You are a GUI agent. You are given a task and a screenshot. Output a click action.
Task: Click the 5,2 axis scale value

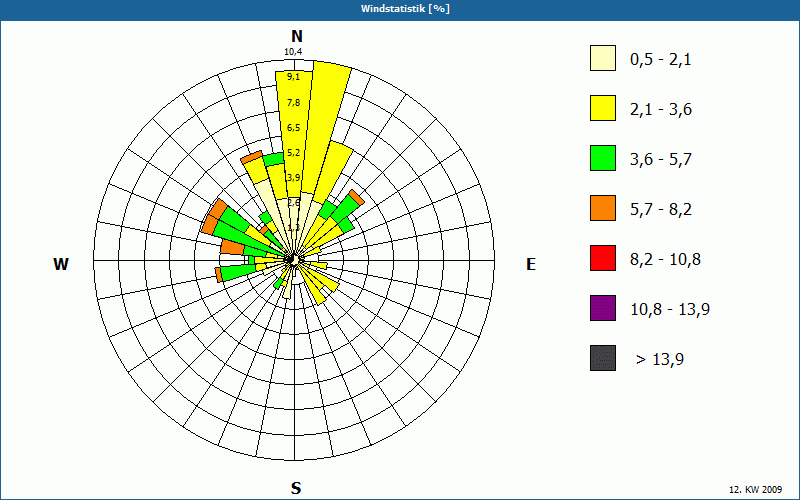tap(293, 153)
